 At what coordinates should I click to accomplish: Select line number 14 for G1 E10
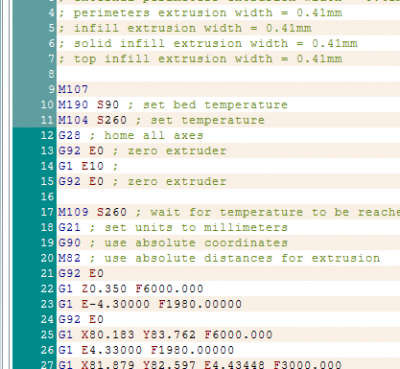tap(47, 166)
